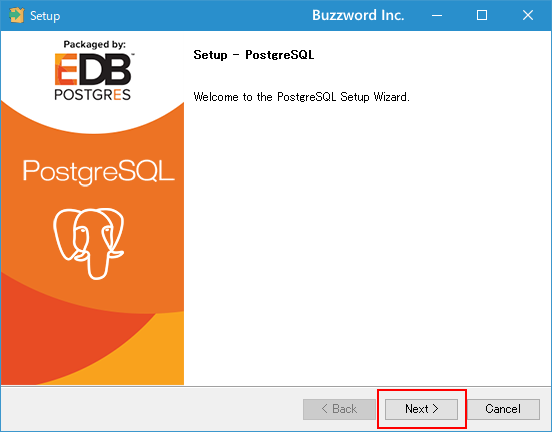Click the 'Setup - PostgreSQL' heading

(x=253, y=55)
